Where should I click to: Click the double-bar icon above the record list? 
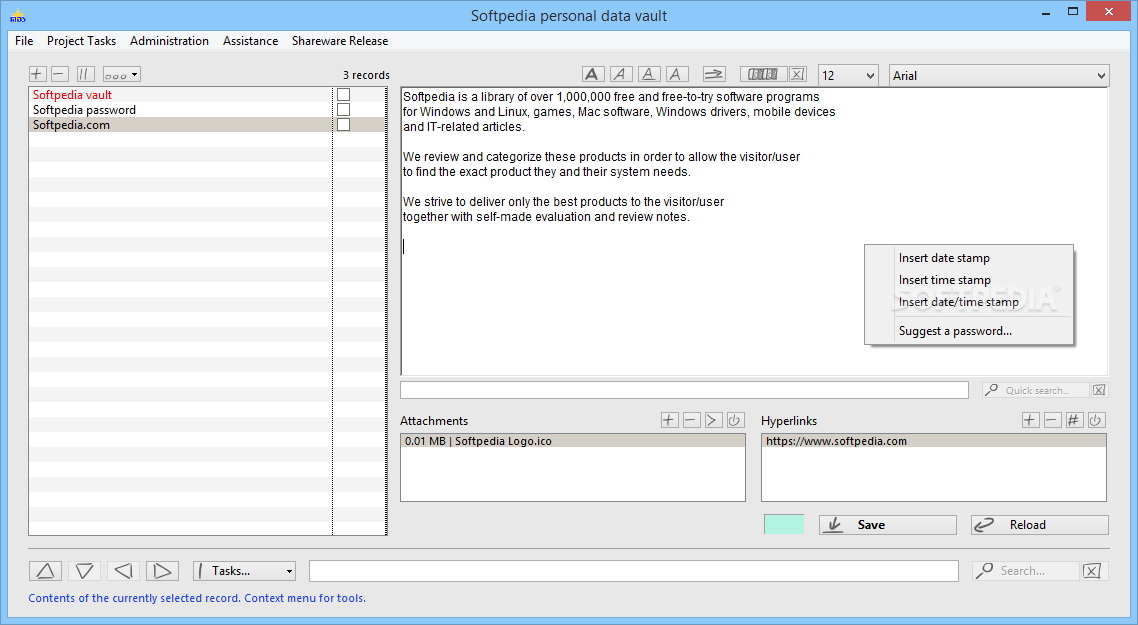click(85, 74)
